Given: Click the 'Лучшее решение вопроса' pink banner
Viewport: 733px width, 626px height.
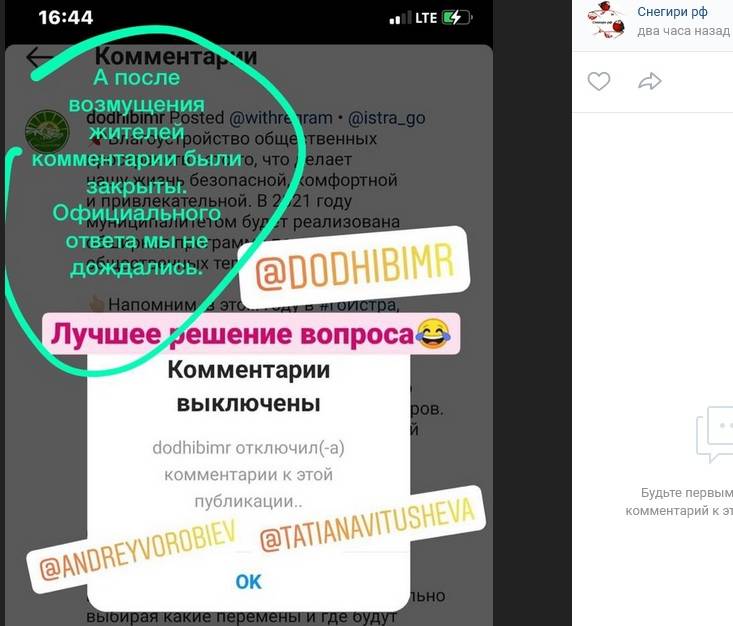Looking at the screenshot, I should pos(251,334).
